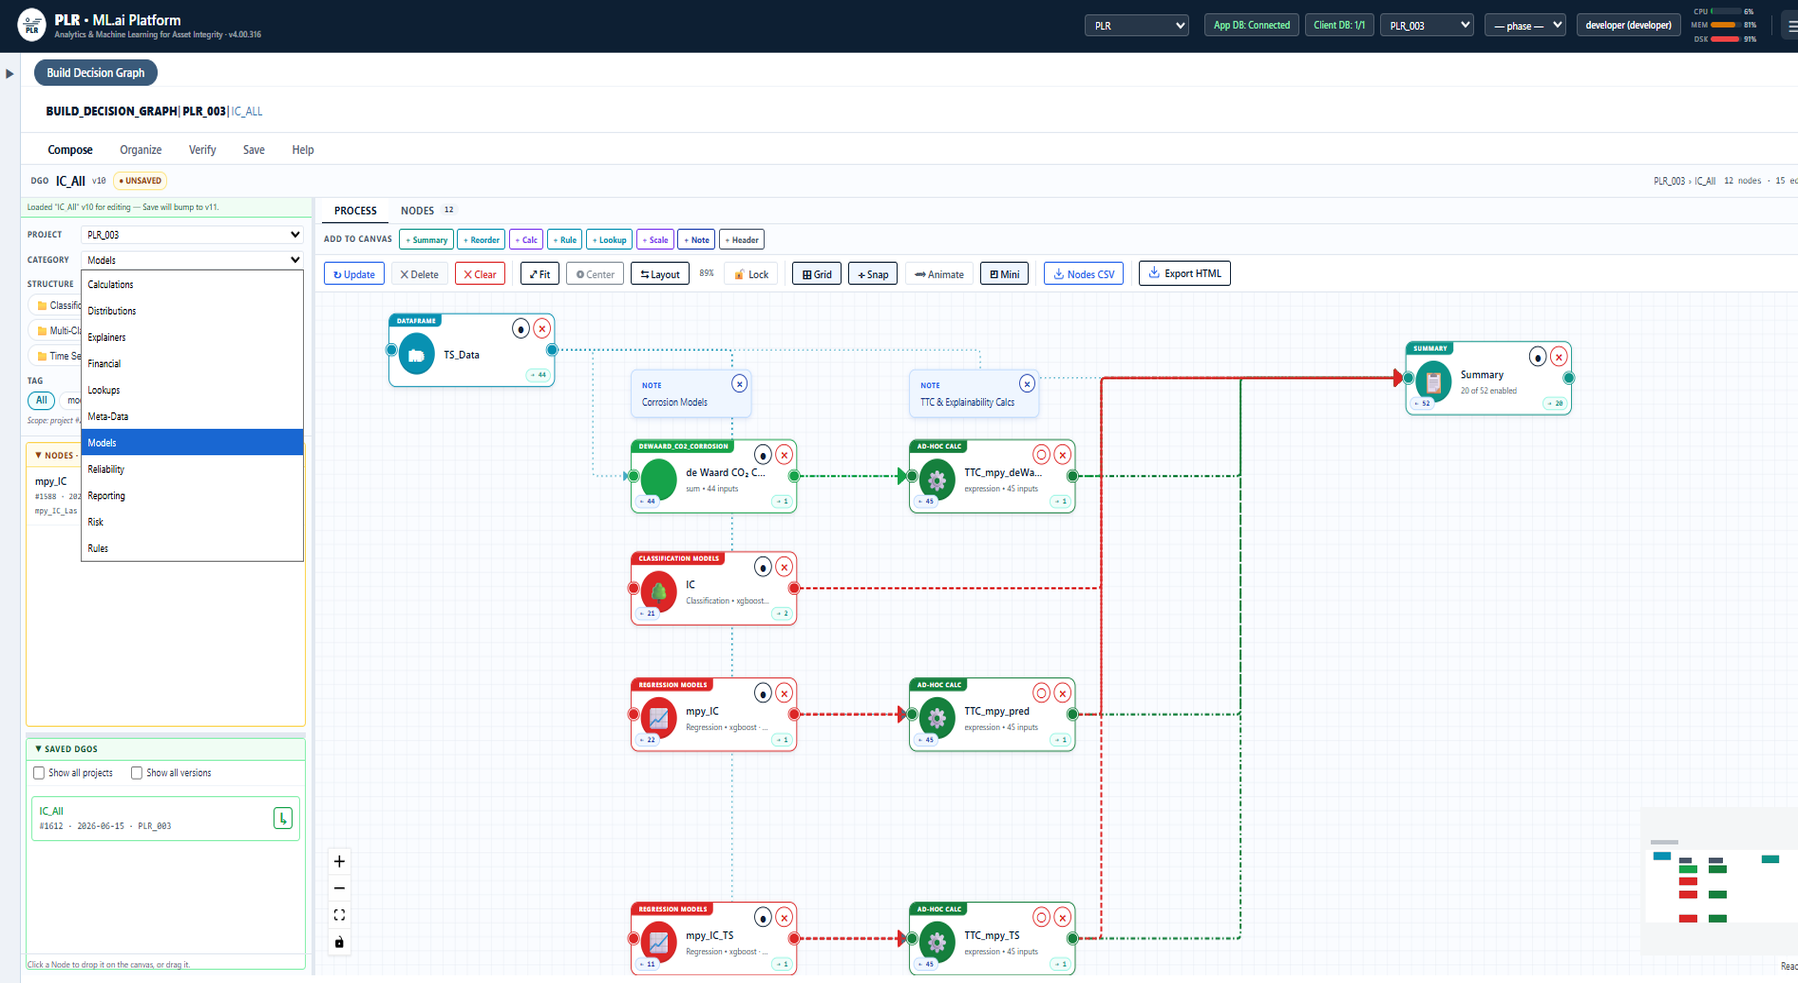Viewport: 1798px width, 983px height.
Task: Select Reliability in category list
Action: click(192, 469)
